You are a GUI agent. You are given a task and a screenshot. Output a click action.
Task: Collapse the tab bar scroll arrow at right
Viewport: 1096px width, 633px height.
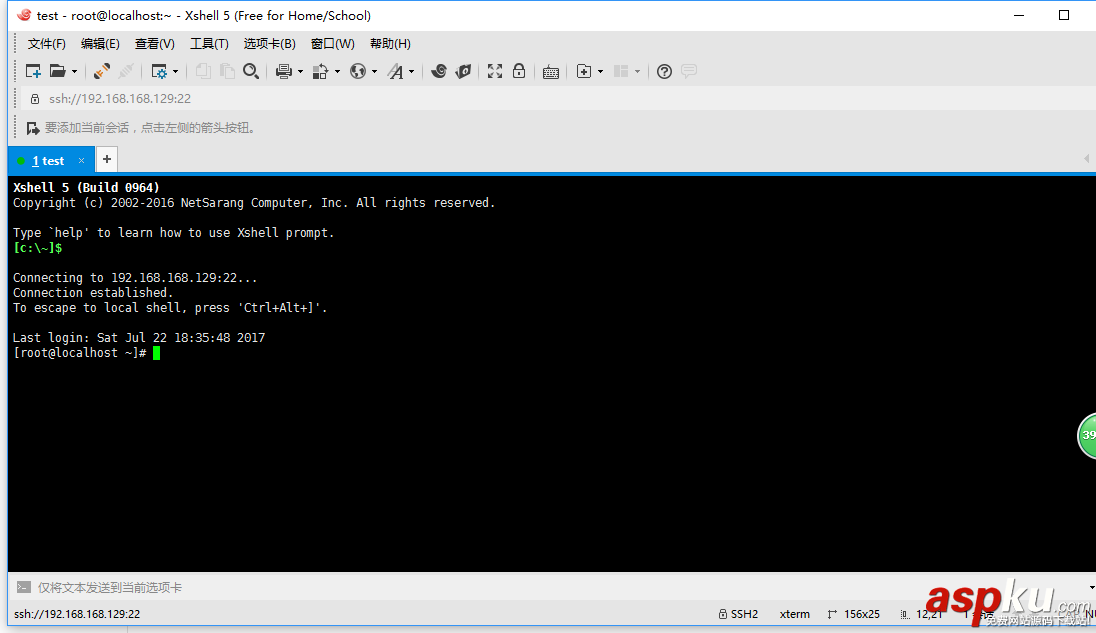[1086, 159]
